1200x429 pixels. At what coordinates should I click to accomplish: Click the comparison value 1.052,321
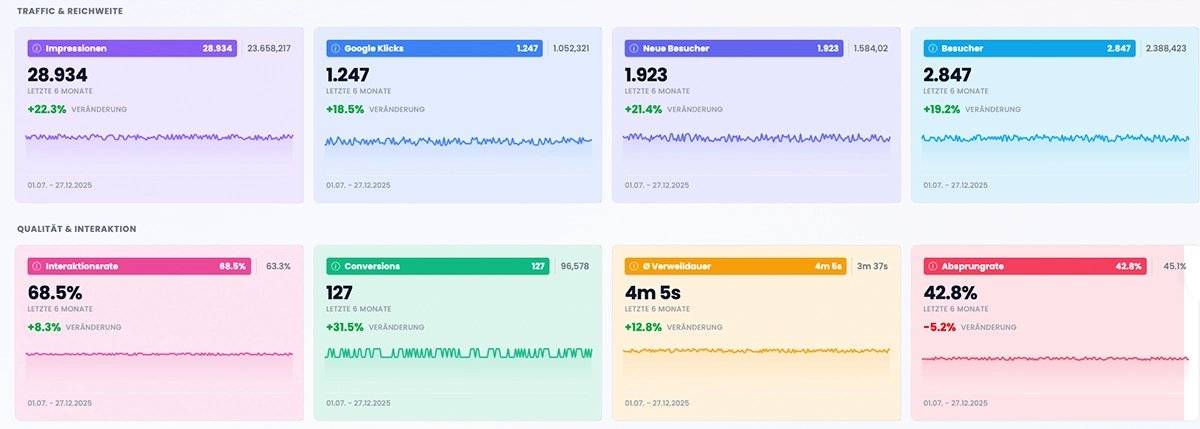pos(570,48)
